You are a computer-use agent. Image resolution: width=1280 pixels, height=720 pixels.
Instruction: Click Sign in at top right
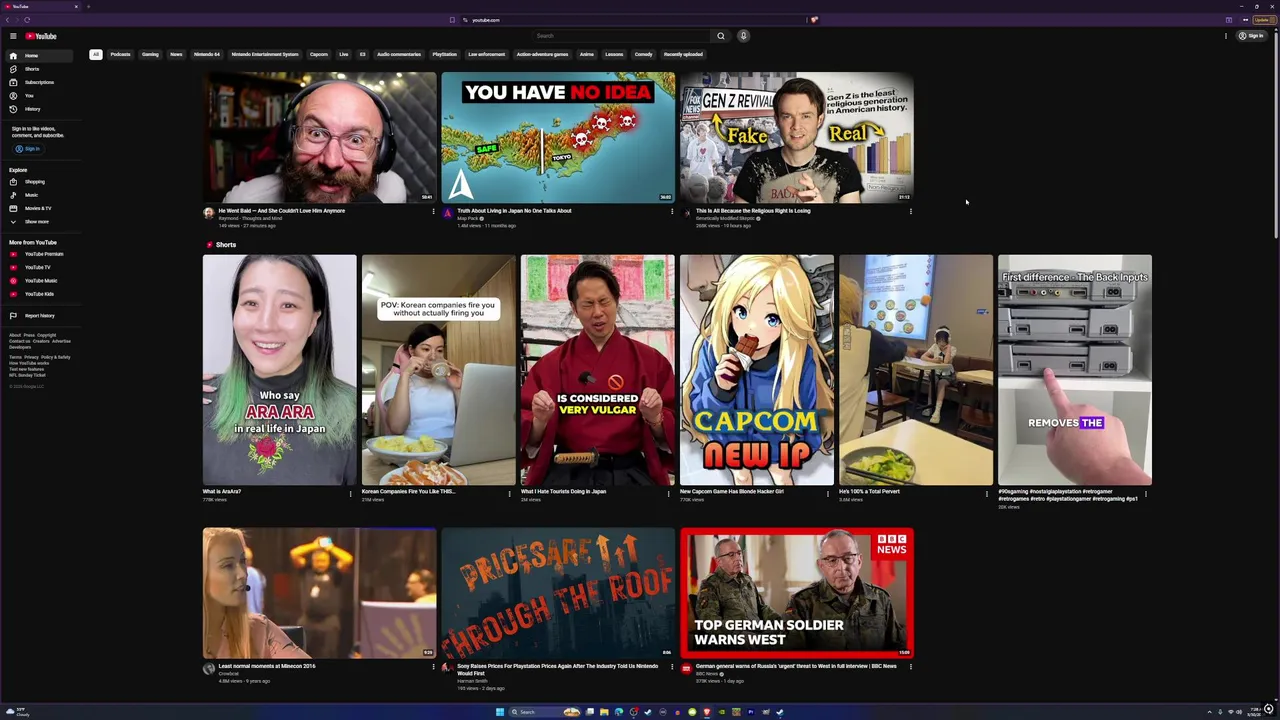[1251, 36]
